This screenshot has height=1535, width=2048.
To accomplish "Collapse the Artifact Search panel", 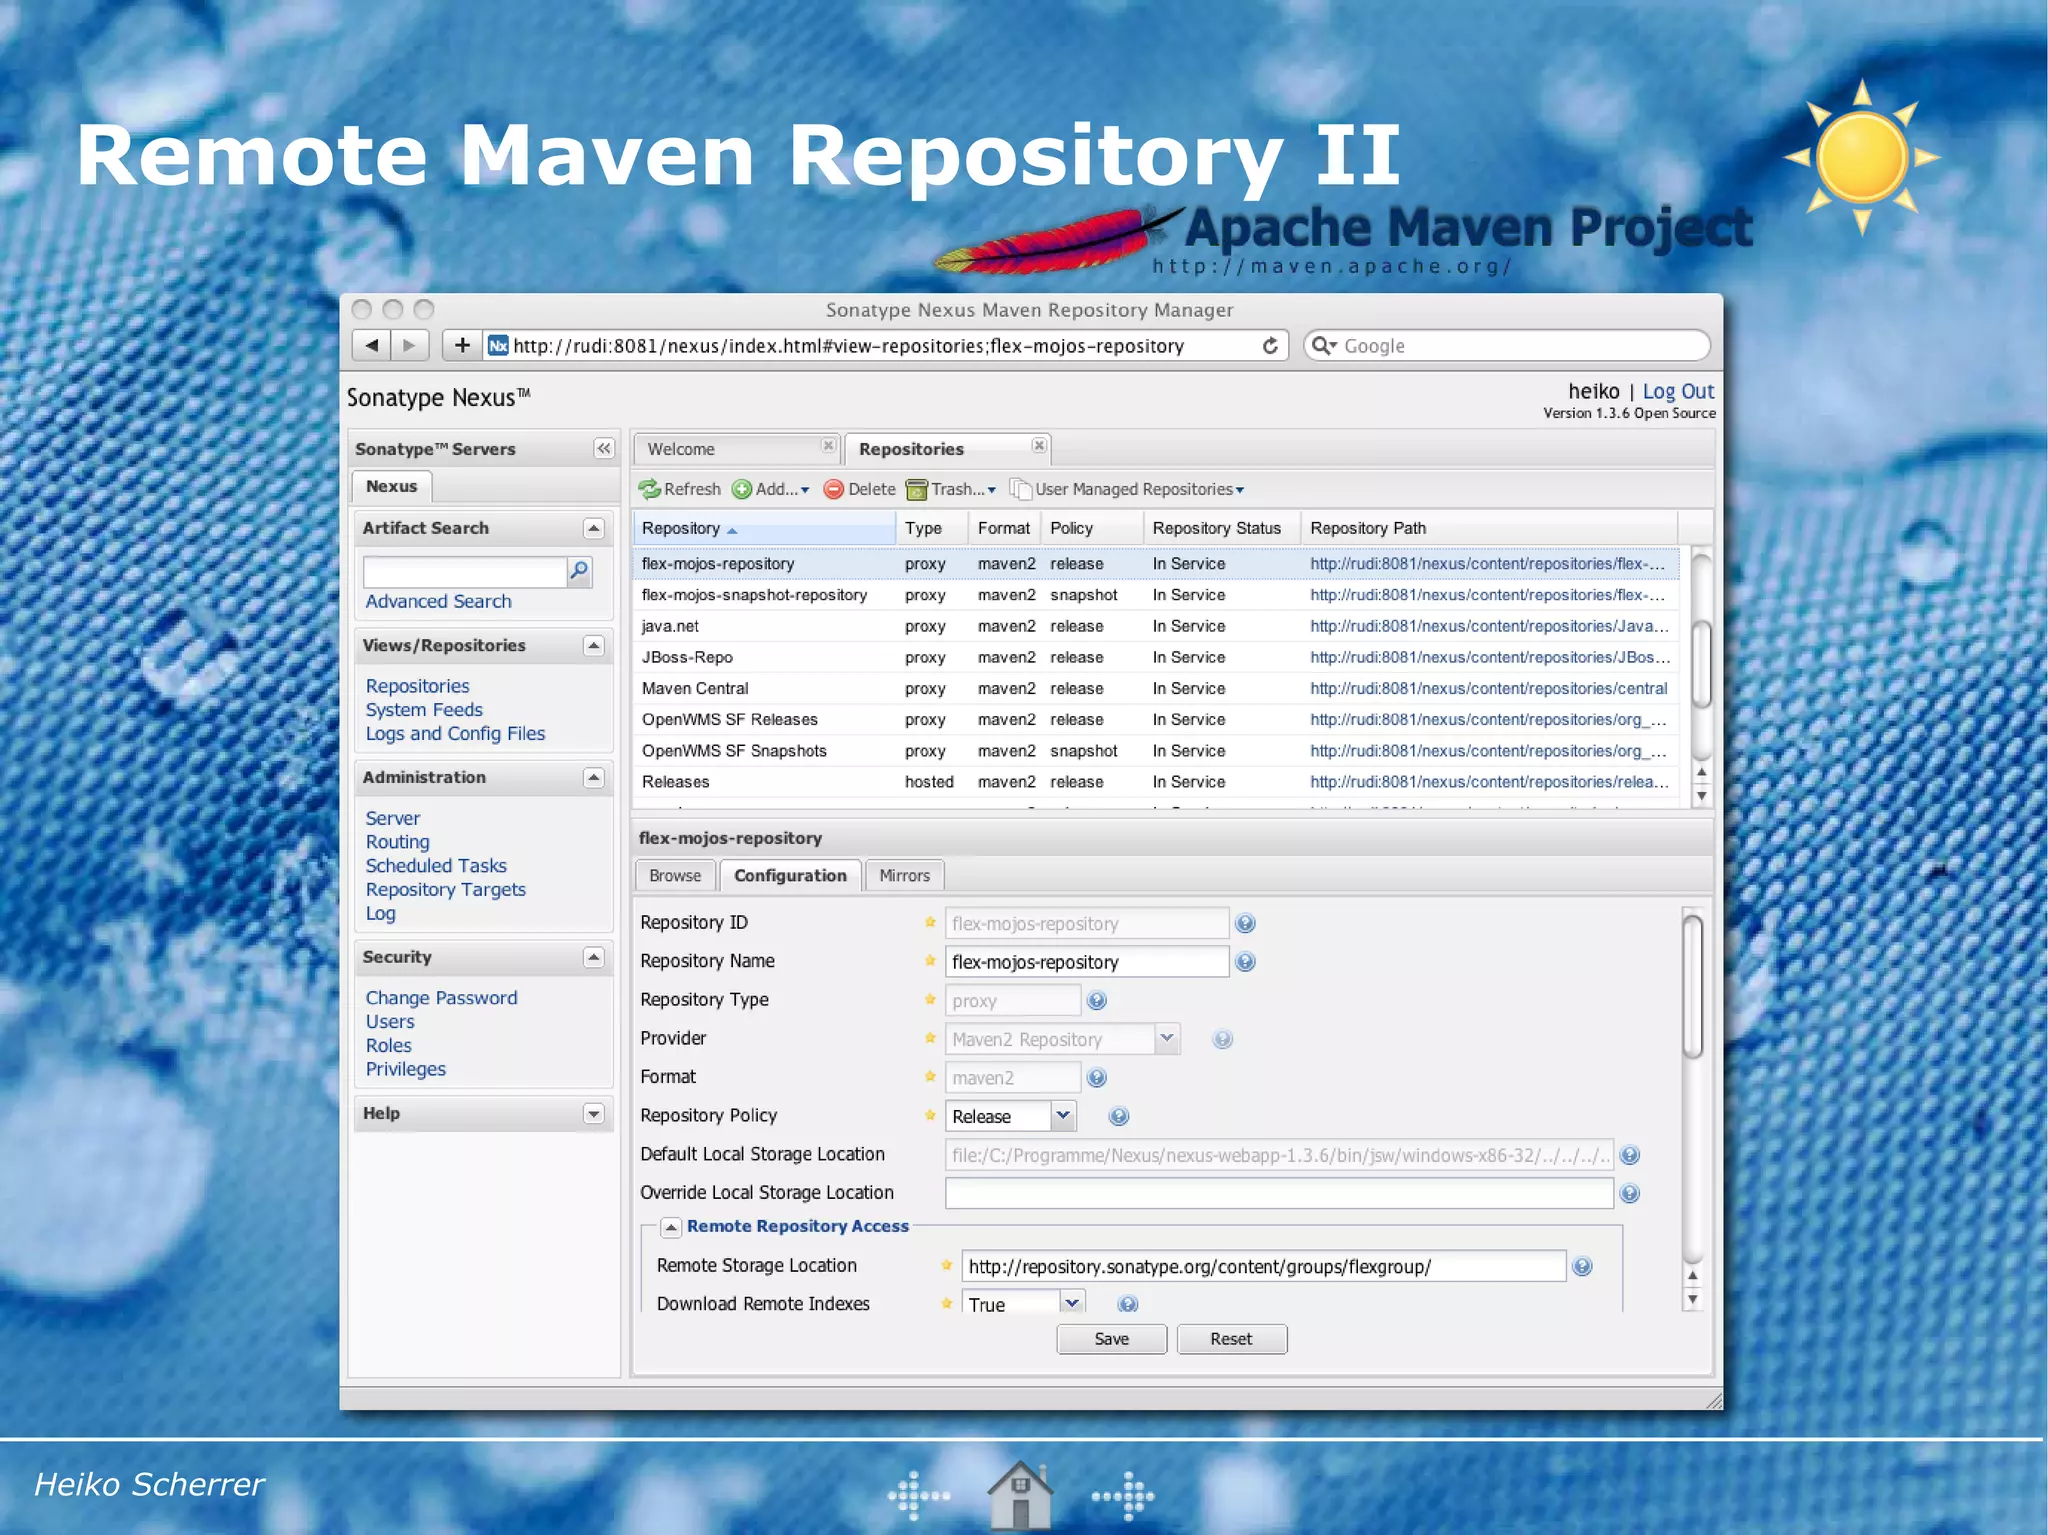I will pyautogui.click(x=593, y=528).
